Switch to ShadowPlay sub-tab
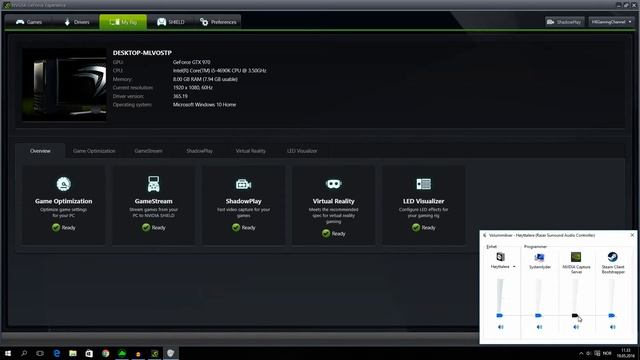This screenshot has height=360, width=640. click(x=200, y=151)
